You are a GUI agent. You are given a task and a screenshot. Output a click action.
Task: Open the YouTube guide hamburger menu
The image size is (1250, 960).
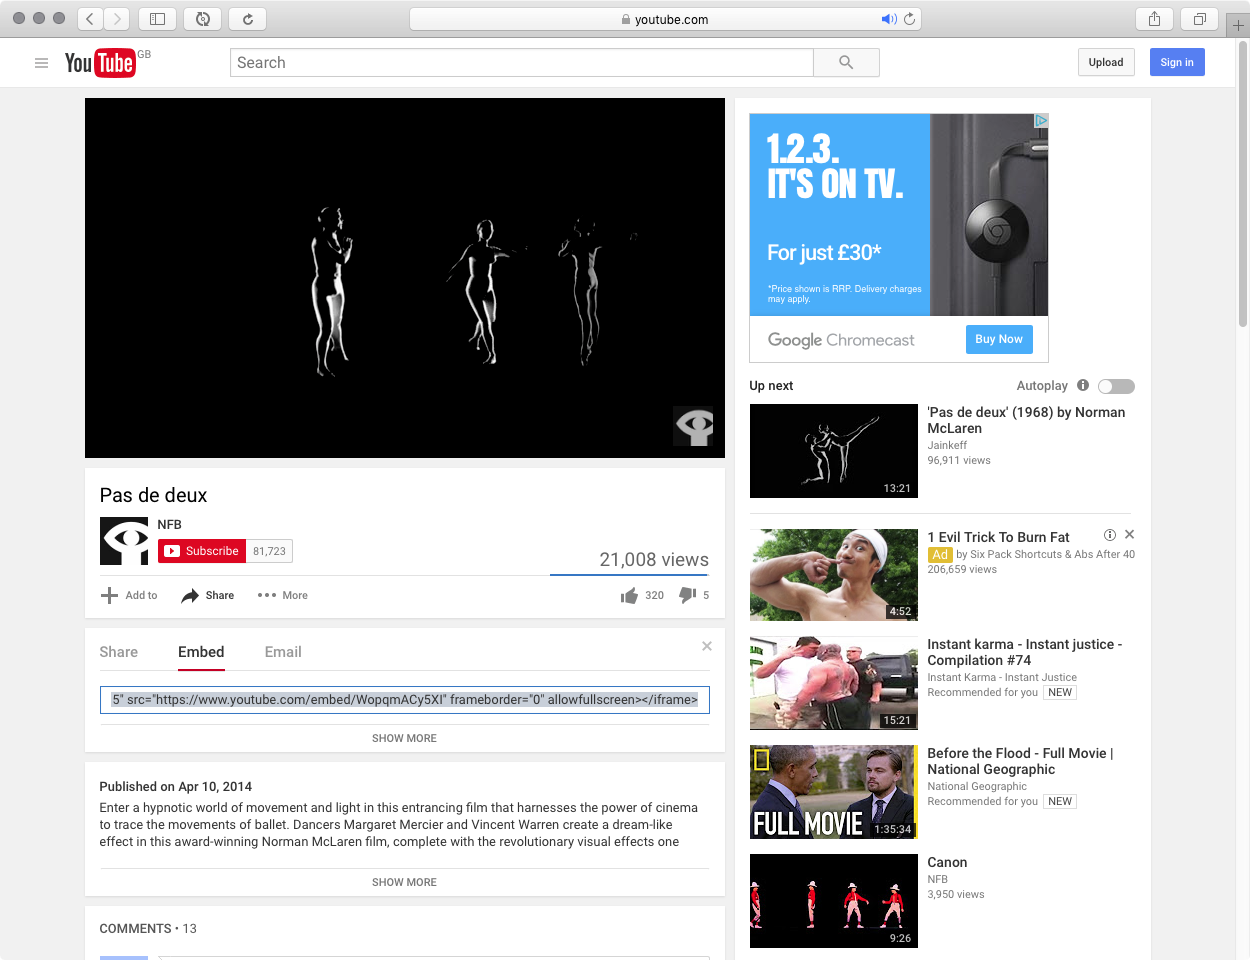pos(41,63)
